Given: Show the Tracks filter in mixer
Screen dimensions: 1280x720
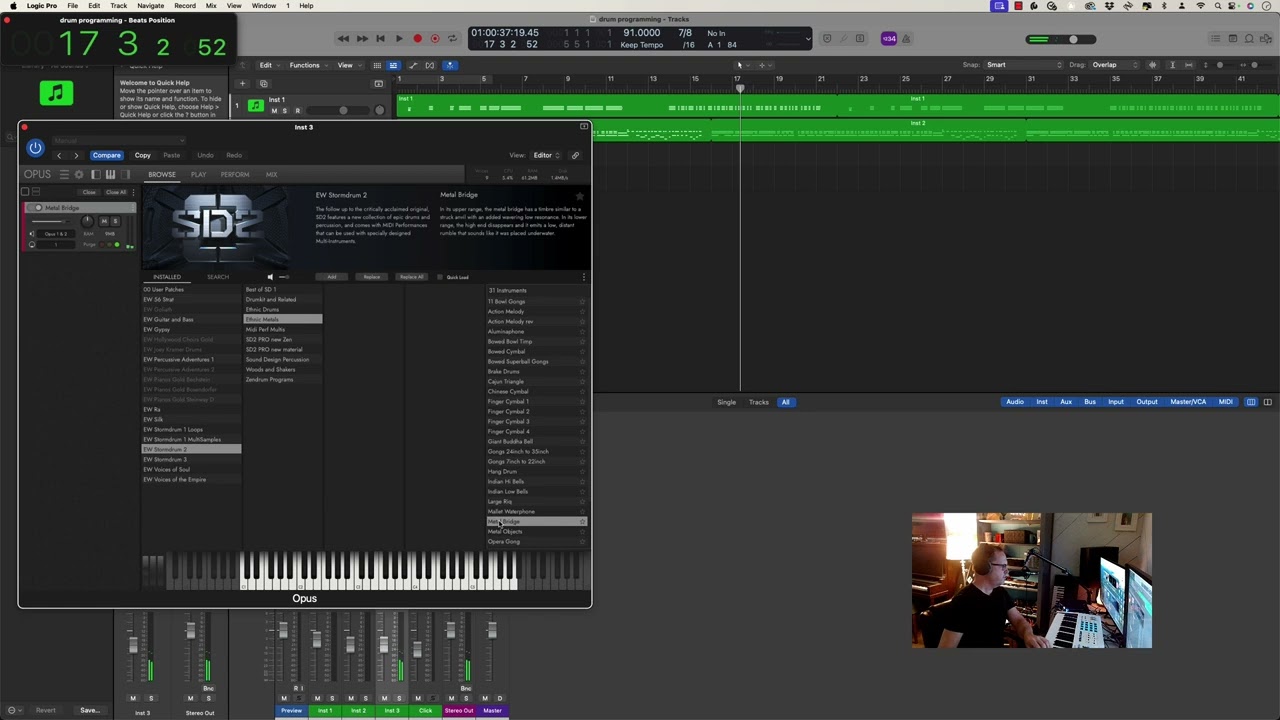Looking at the screenshot, I should tap(759, 402).
